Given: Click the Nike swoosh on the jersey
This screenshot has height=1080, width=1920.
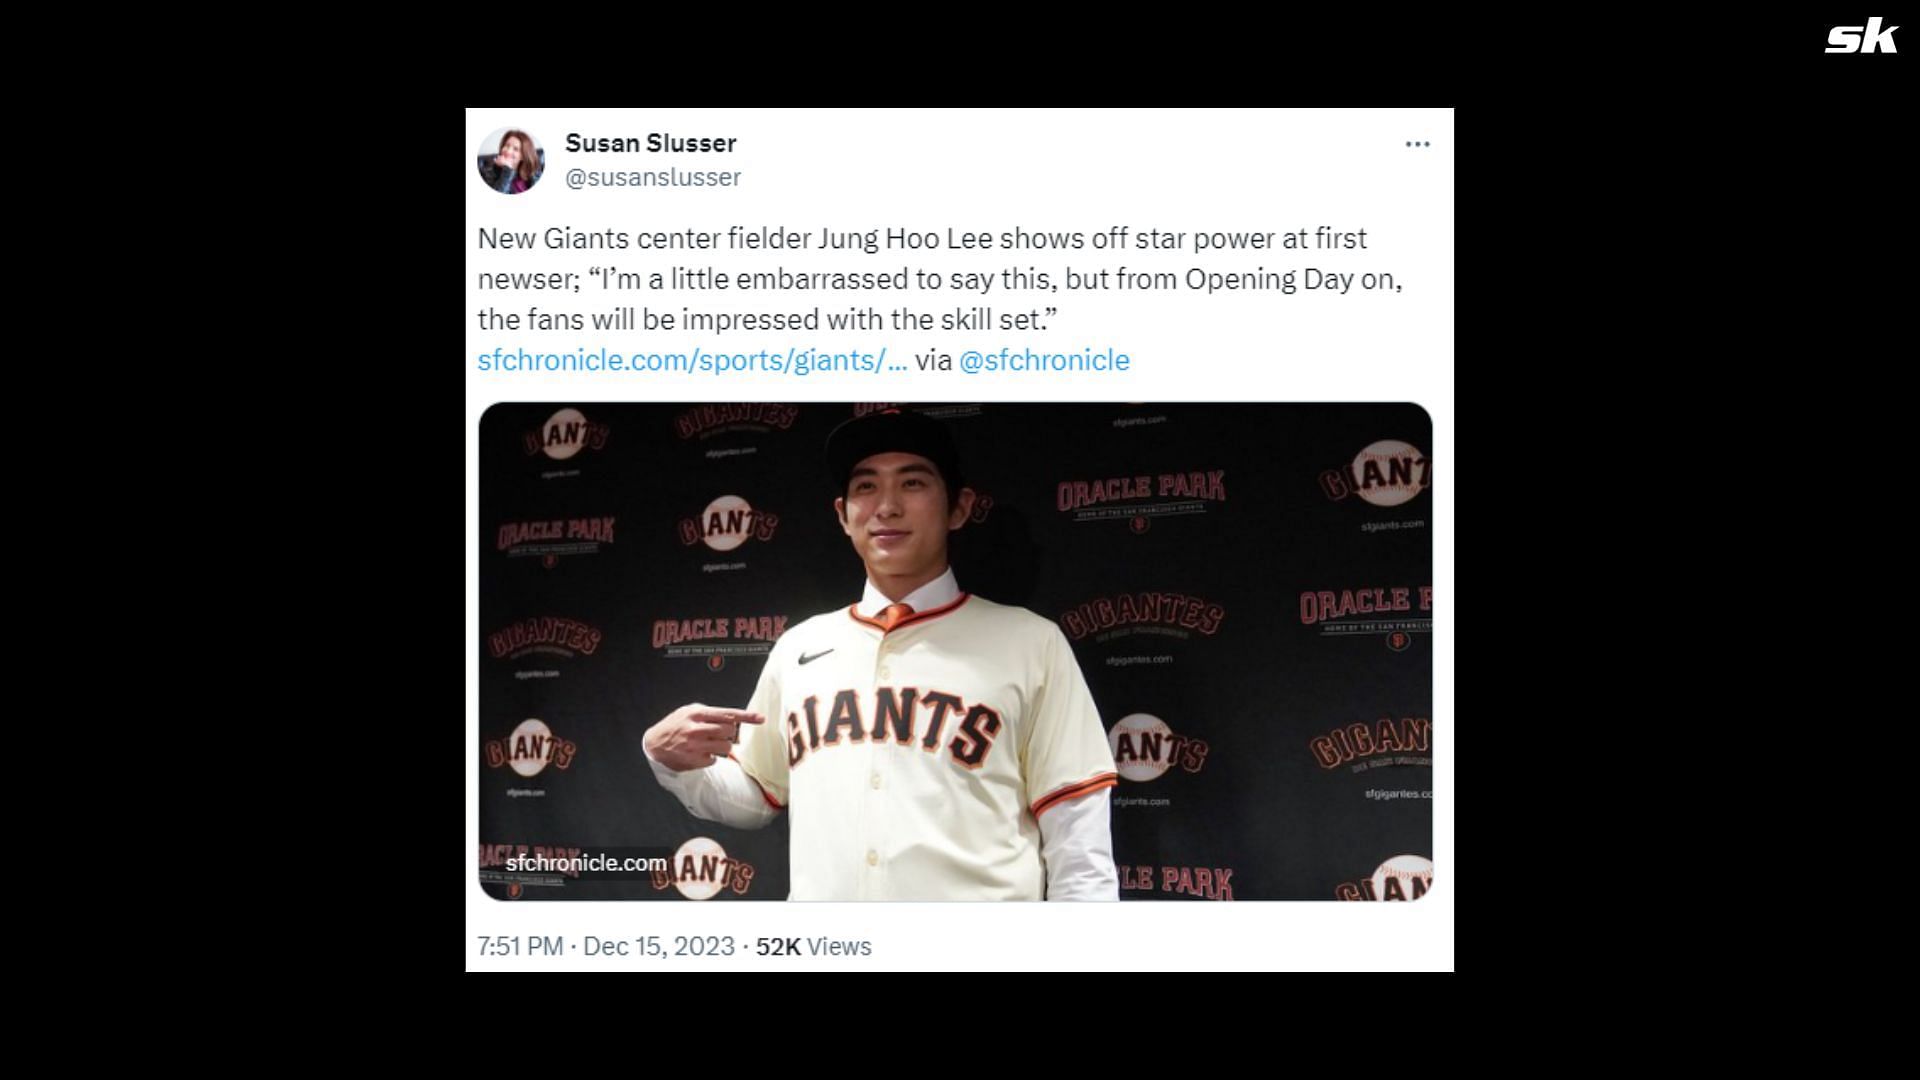Looking at the screenshot, I should pos(816,656).
